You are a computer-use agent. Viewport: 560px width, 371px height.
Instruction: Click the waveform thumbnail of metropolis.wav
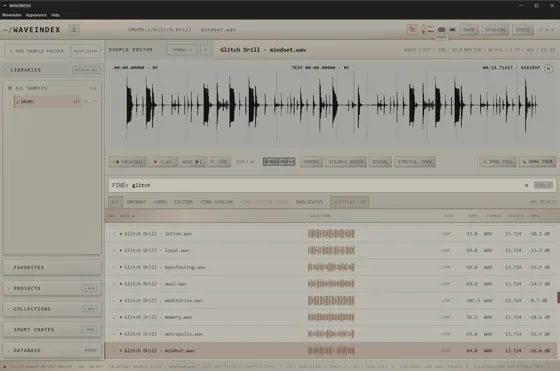331,334
